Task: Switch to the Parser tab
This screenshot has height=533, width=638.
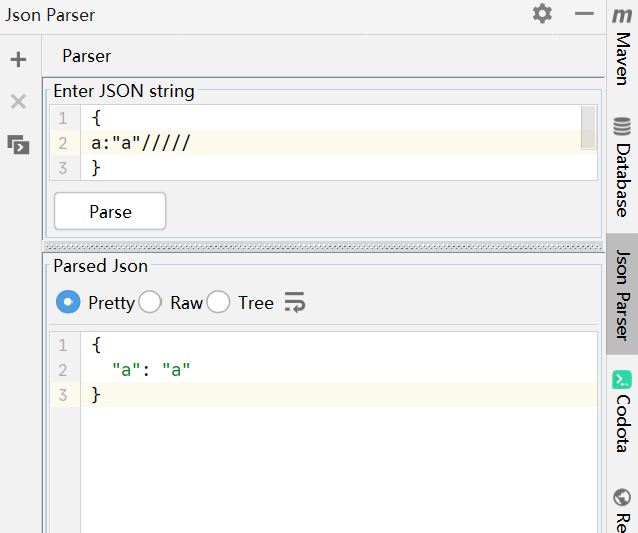Action: 86,56
